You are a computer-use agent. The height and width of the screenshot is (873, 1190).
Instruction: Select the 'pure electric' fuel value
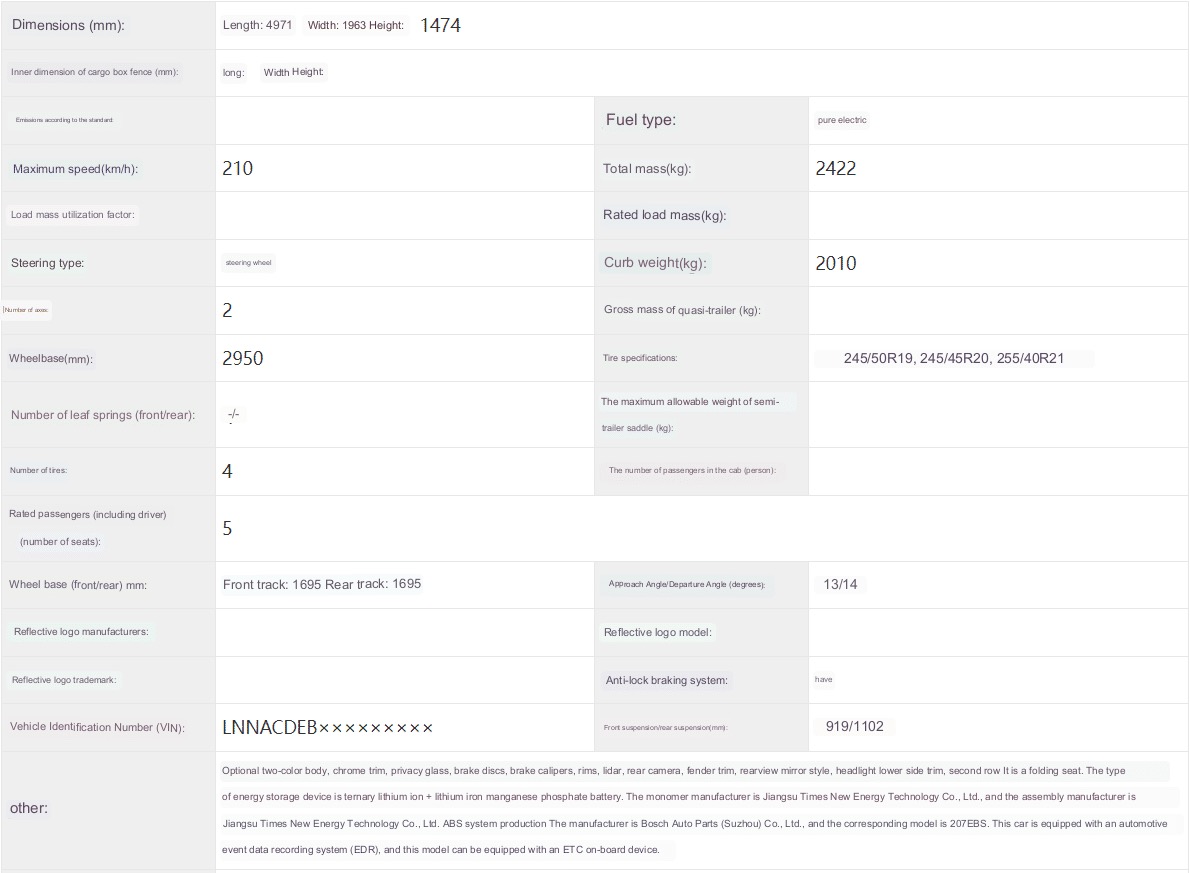click(842, 120)
